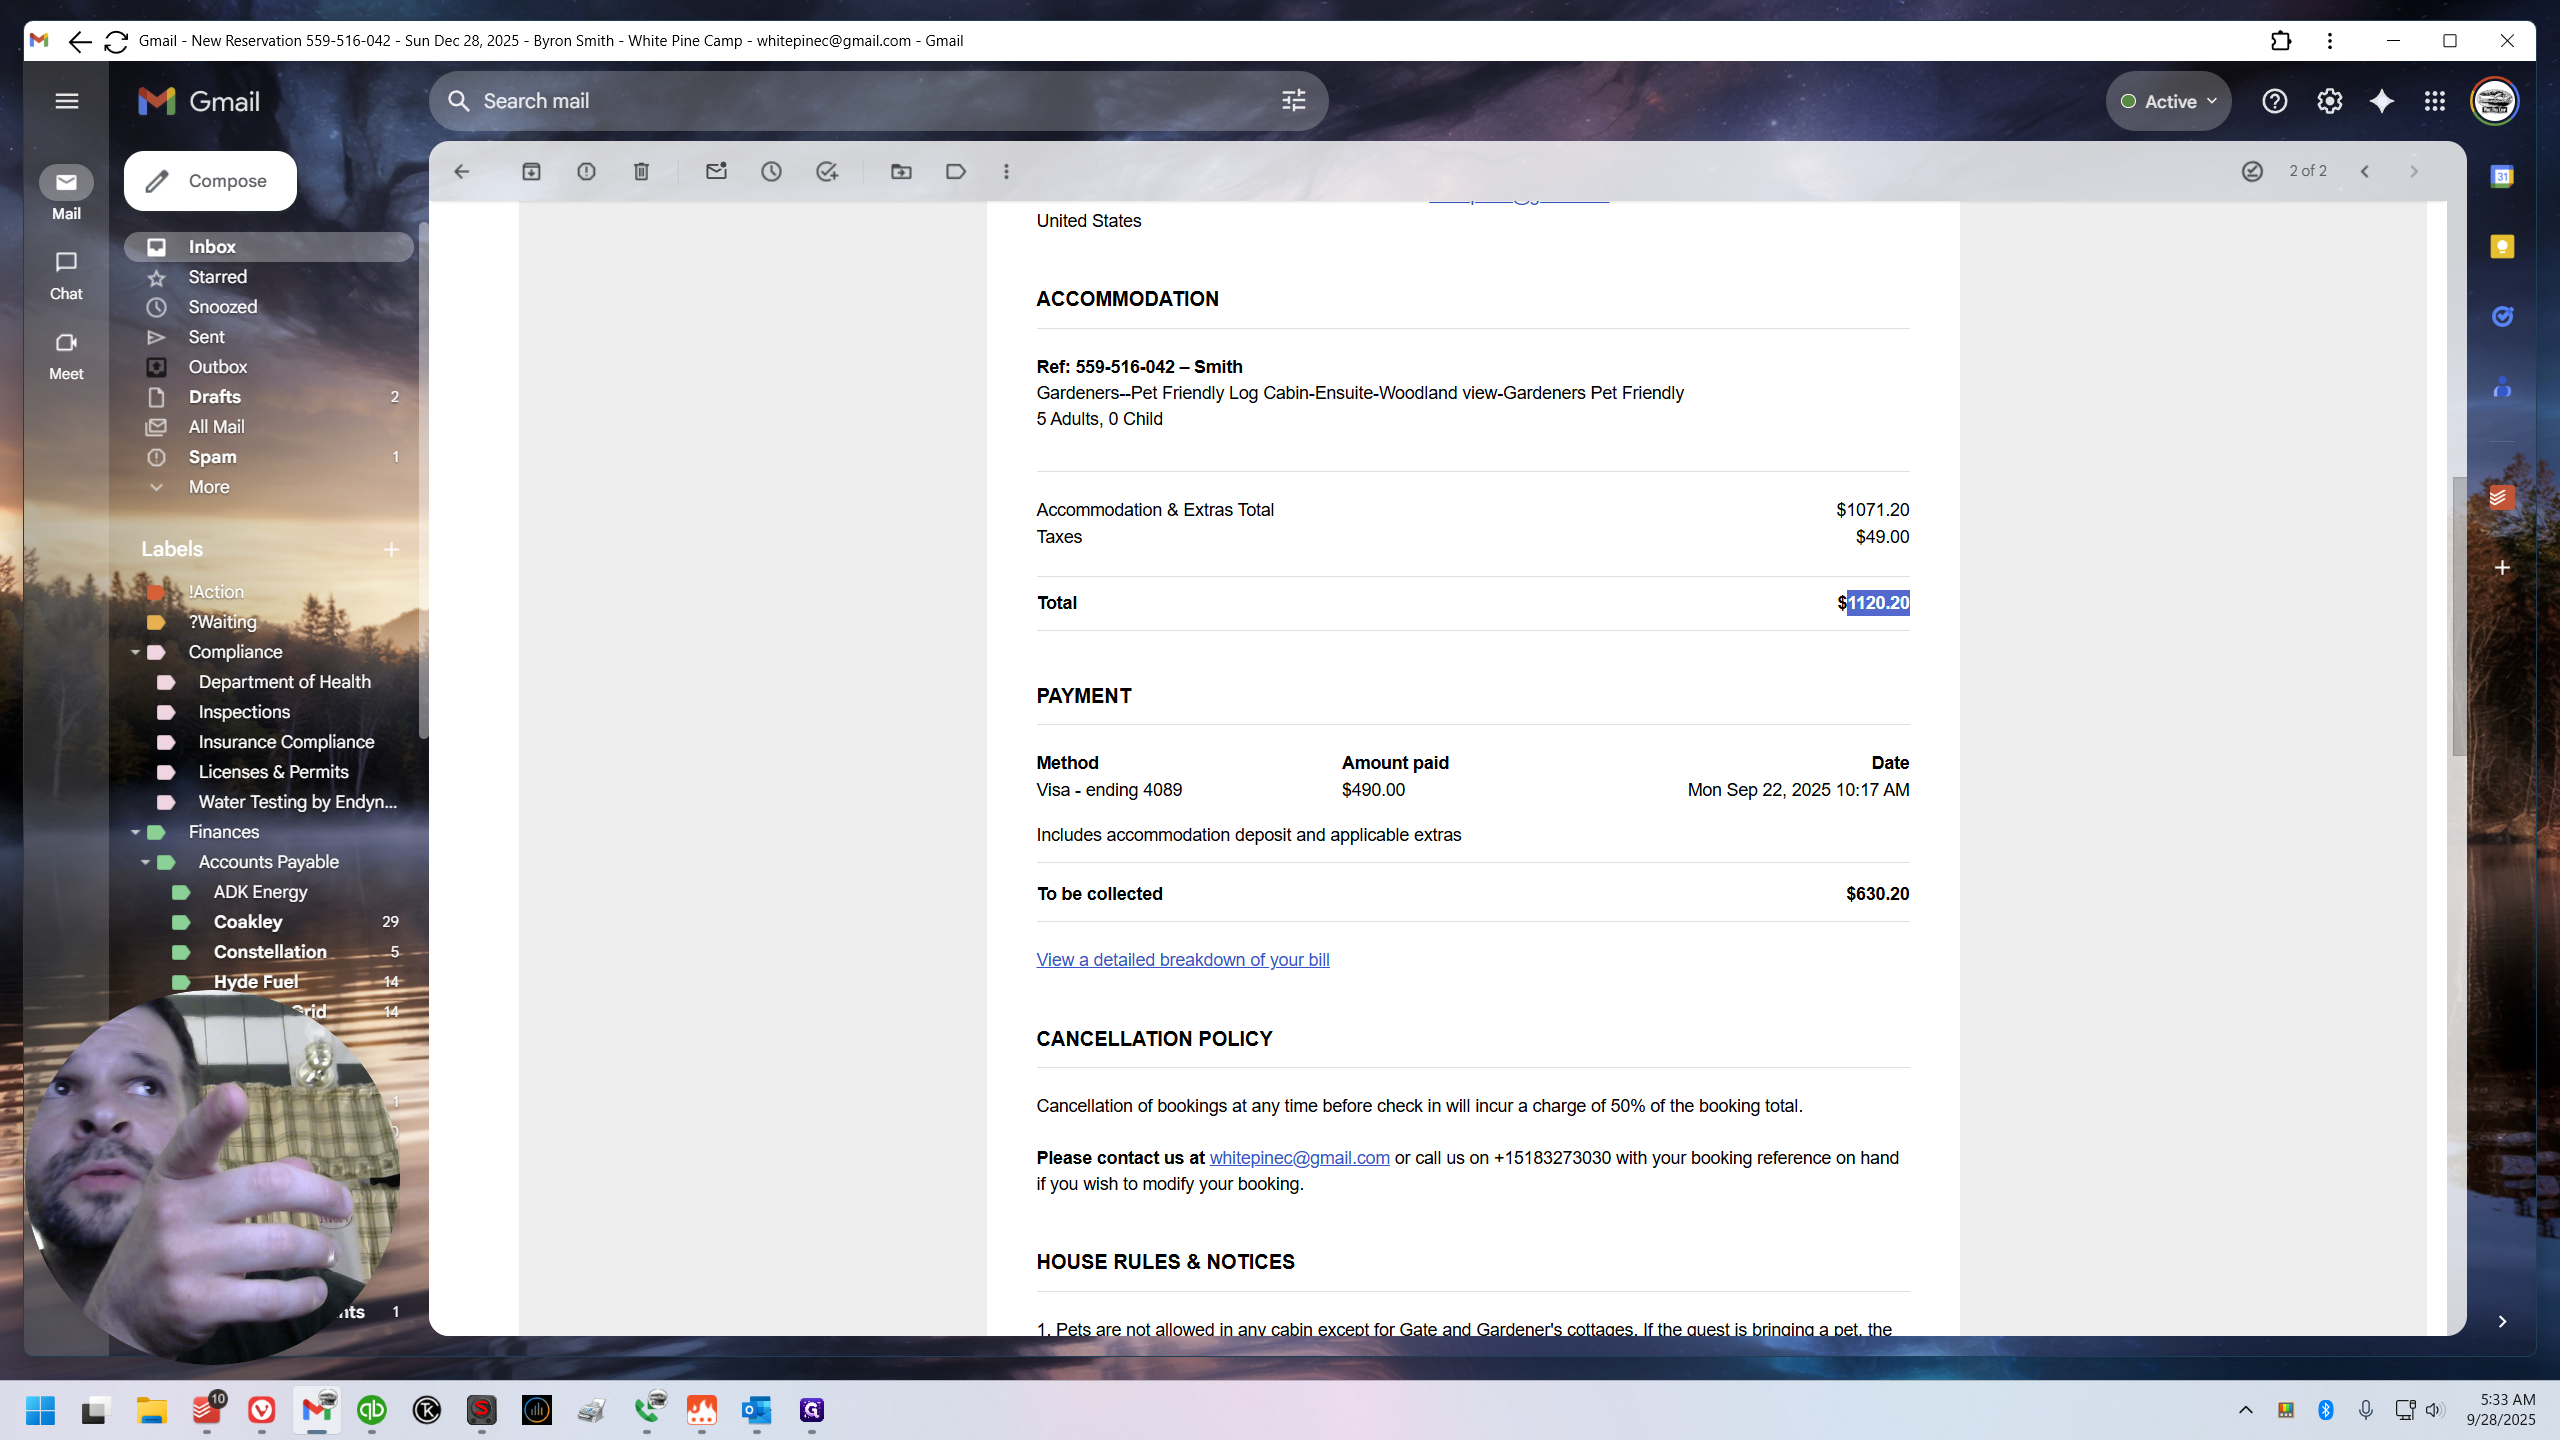
Task: Open the Labels tag icon
Action: point(956,172)
